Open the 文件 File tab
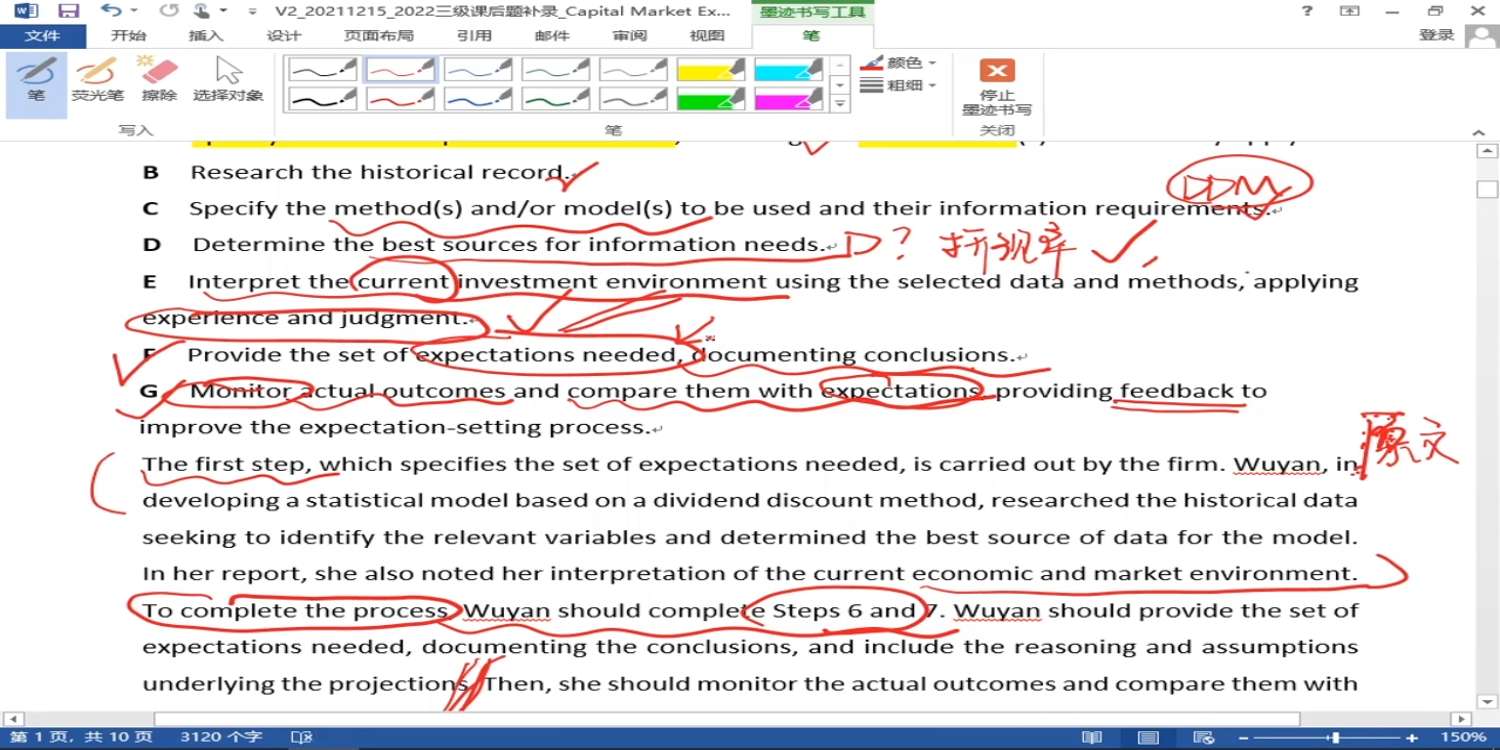The height and width of the screenshot is (750, 1500). point(42,36)
